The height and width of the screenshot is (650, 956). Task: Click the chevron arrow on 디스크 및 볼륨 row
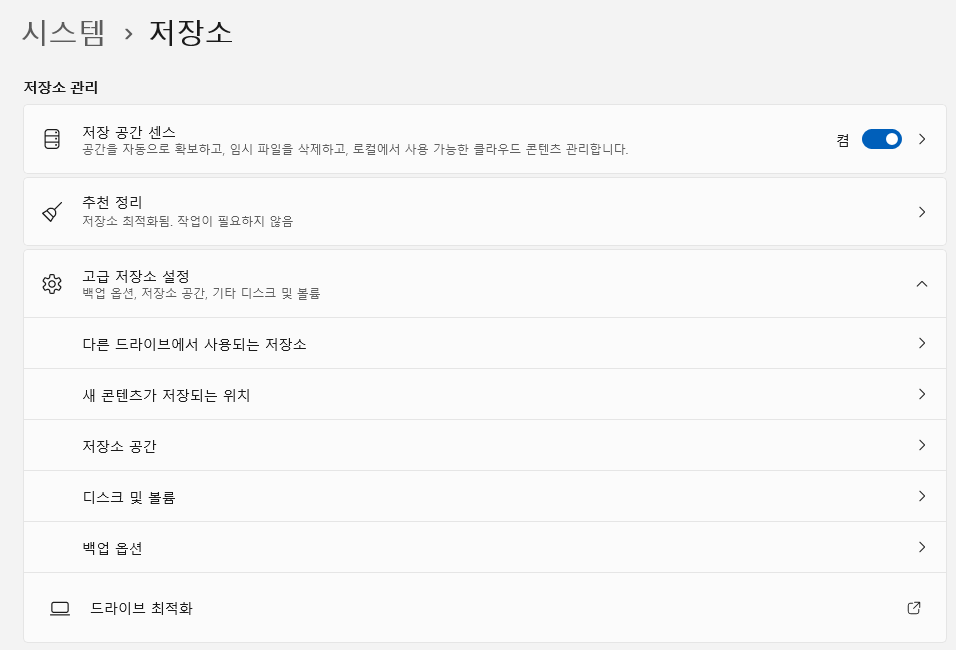922,496
